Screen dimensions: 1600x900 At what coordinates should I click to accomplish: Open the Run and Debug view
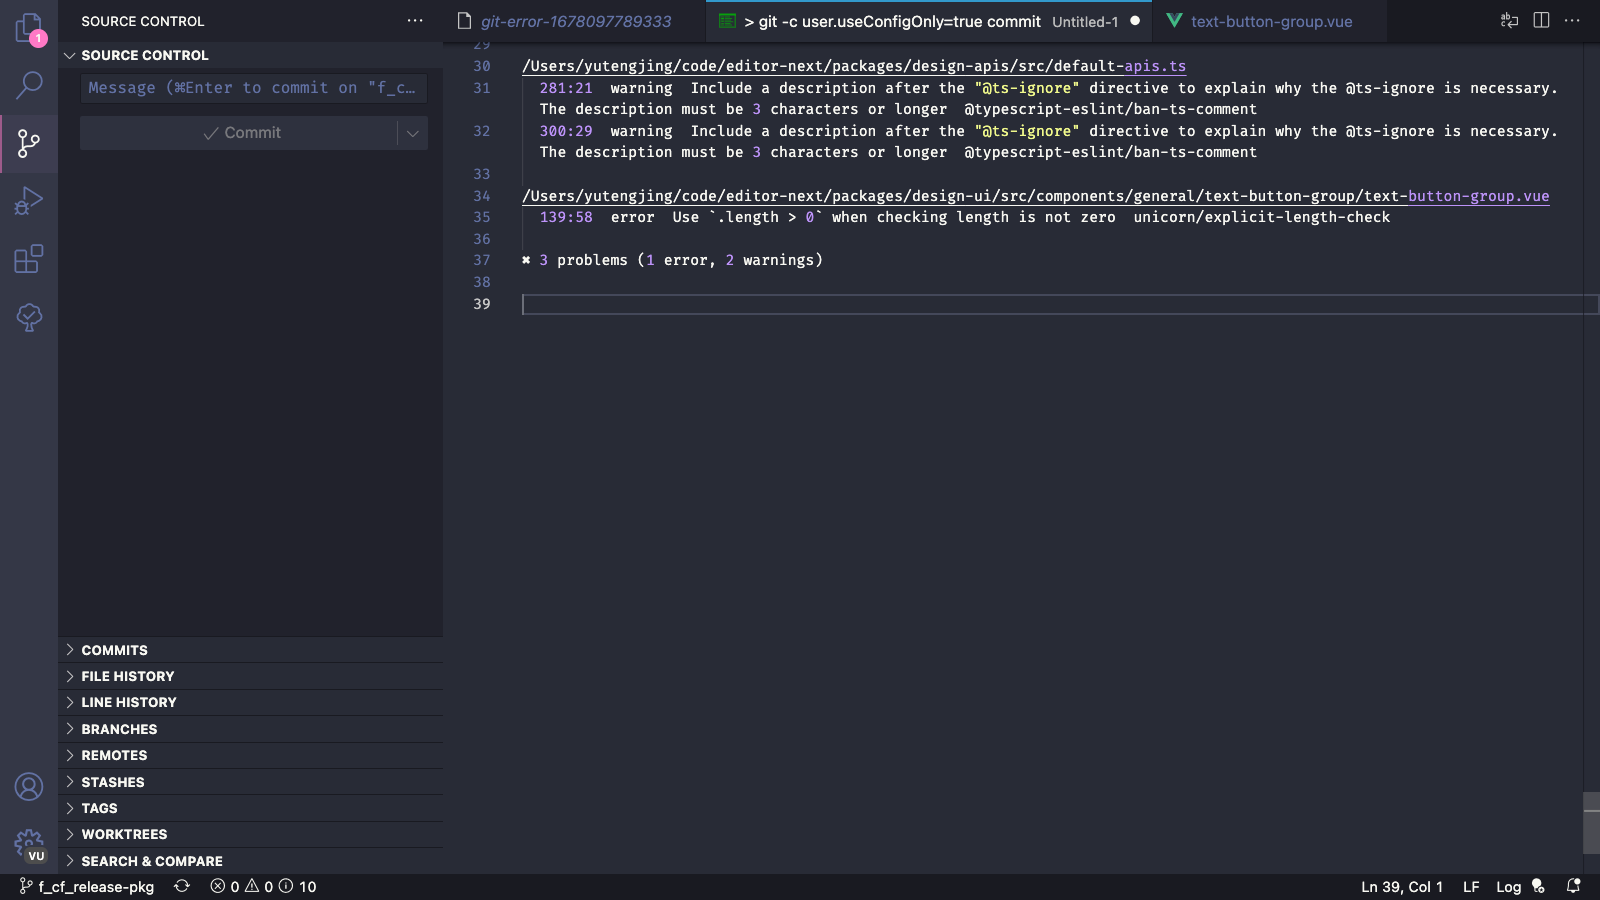coord(29,201)
